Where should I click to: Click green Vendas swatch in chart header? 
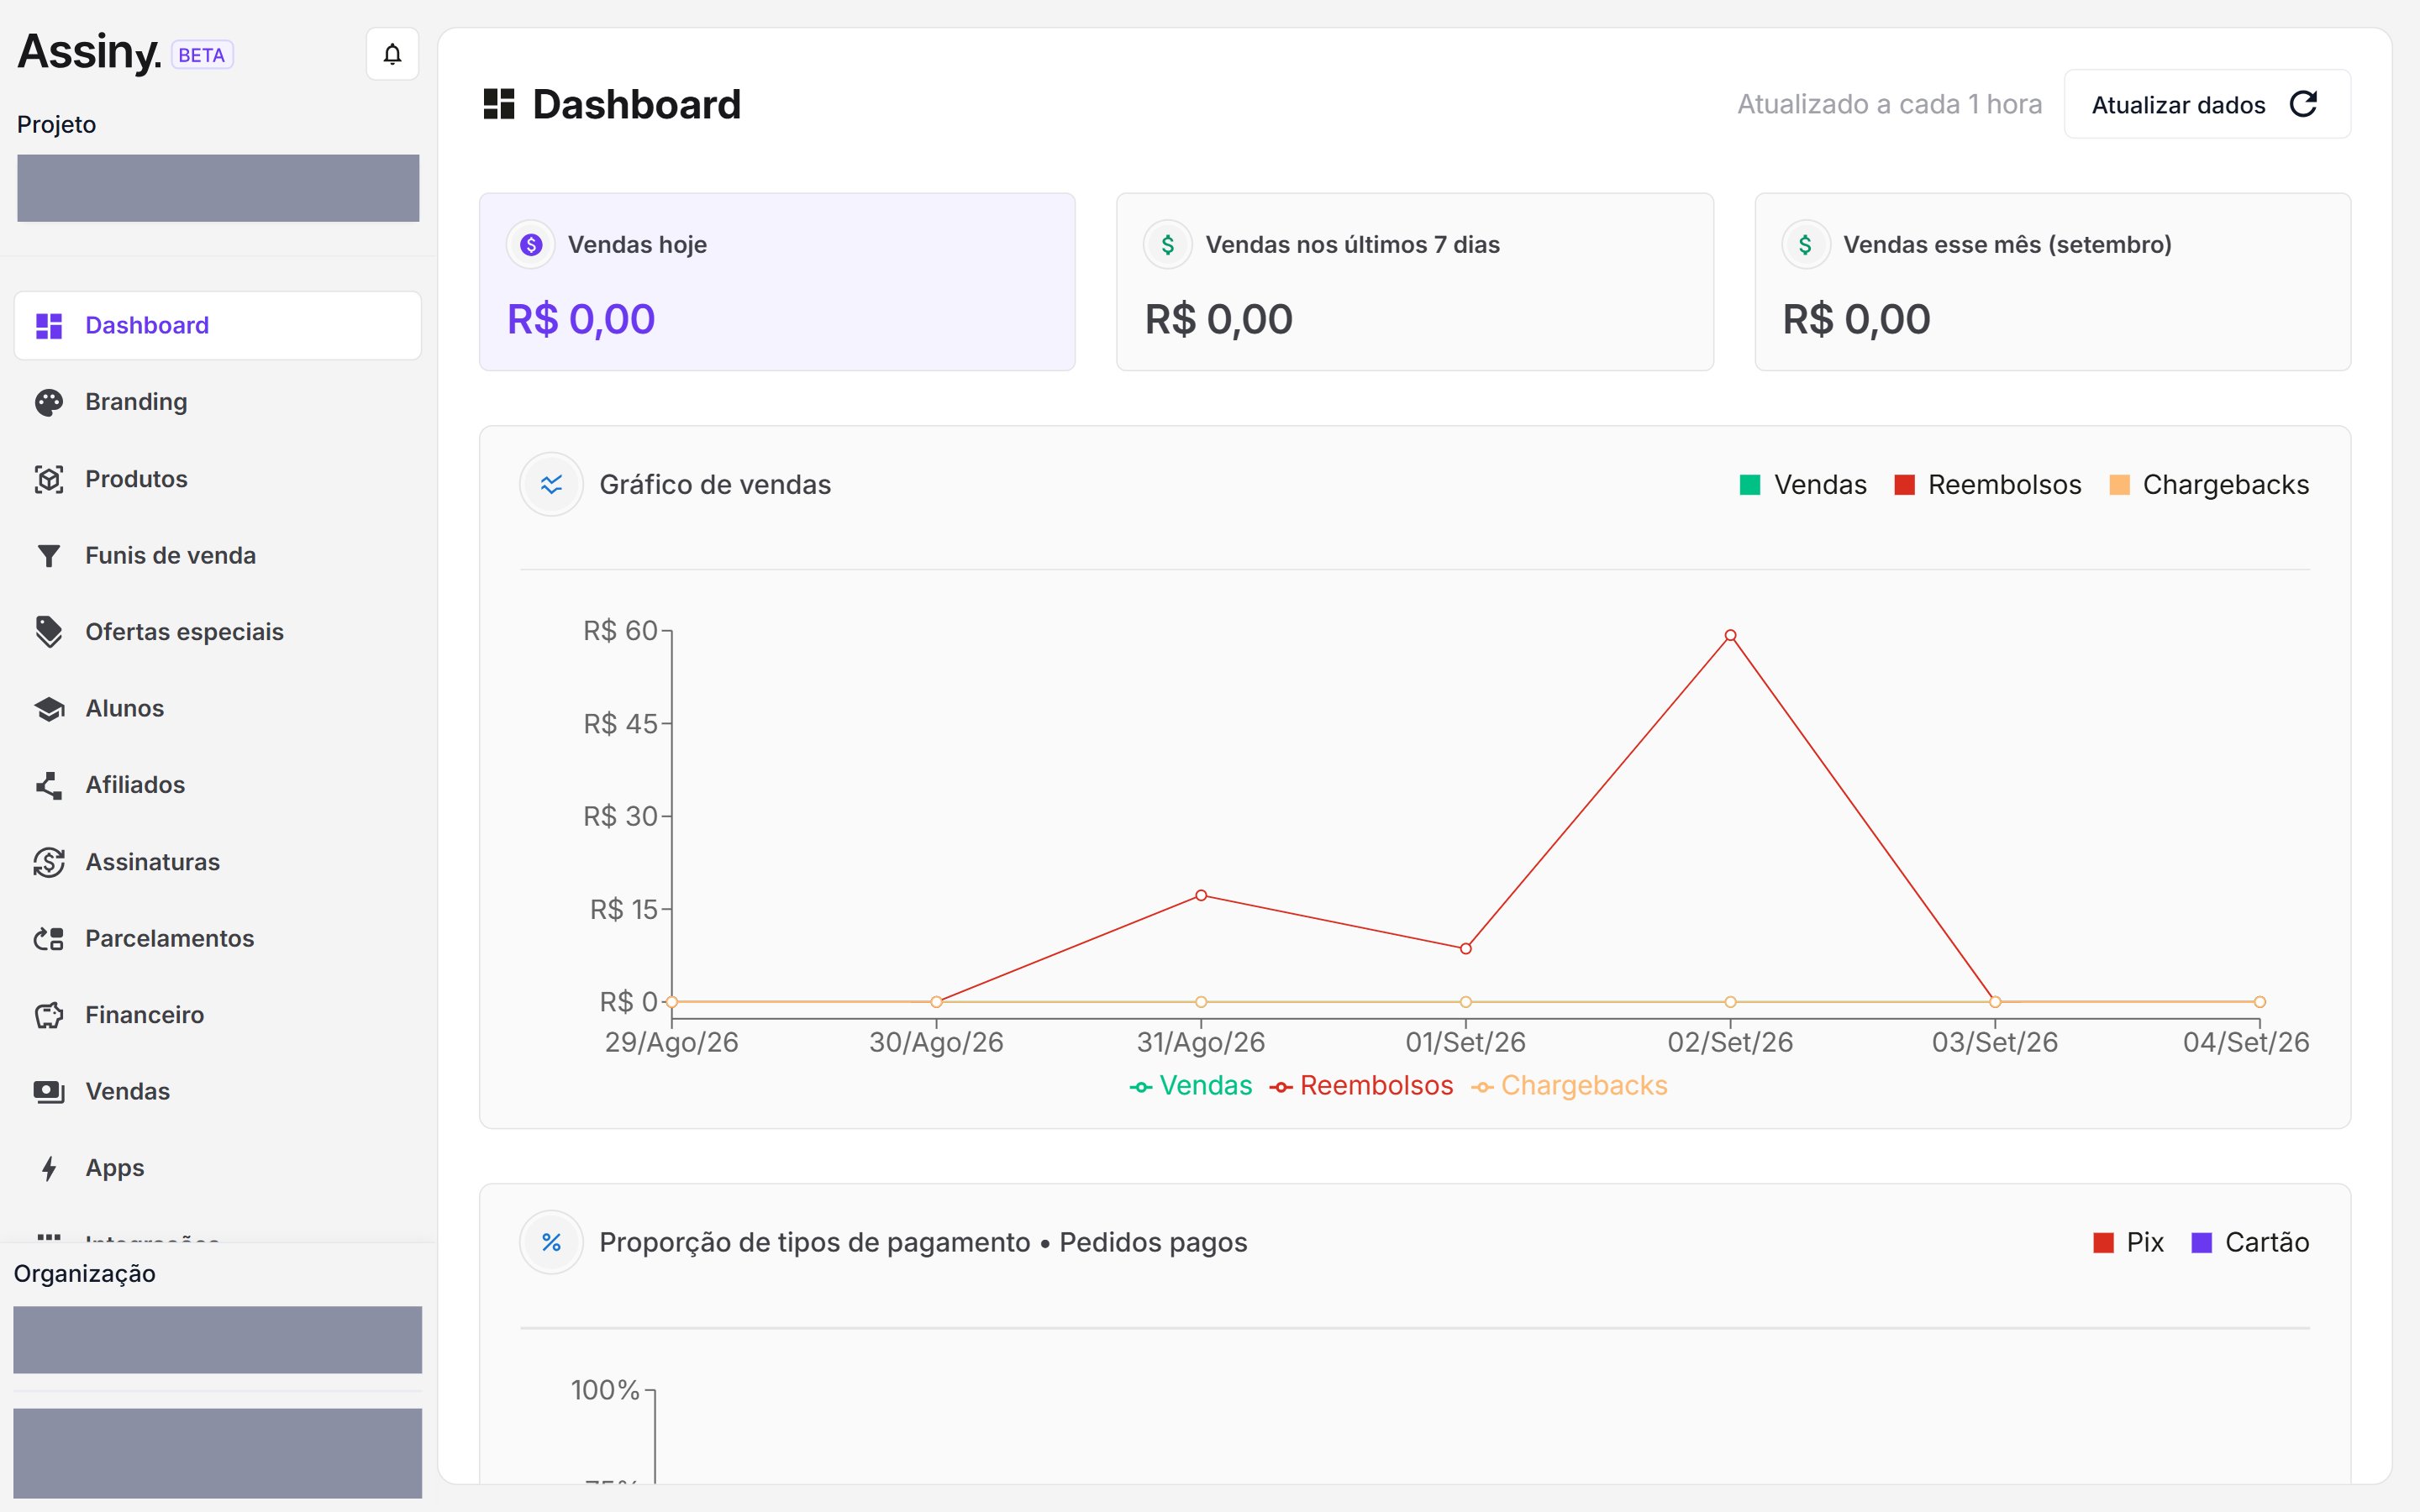(x=1750, y=485)
